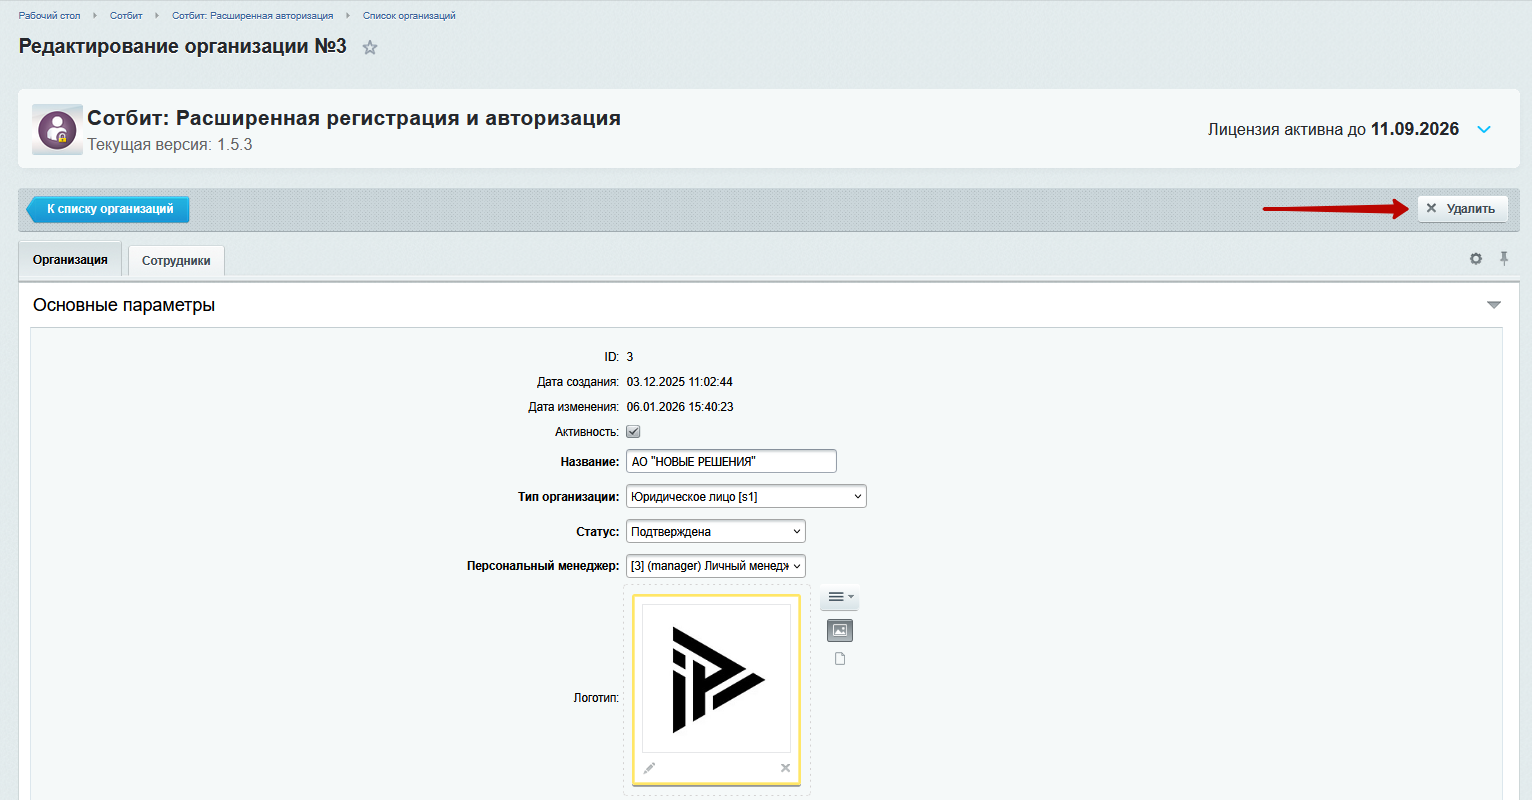Image resolution: width=1532 pixels, height=800 pixels.
Task: Switch to the Сотрудники tab
Action: [x=176, y=261]
